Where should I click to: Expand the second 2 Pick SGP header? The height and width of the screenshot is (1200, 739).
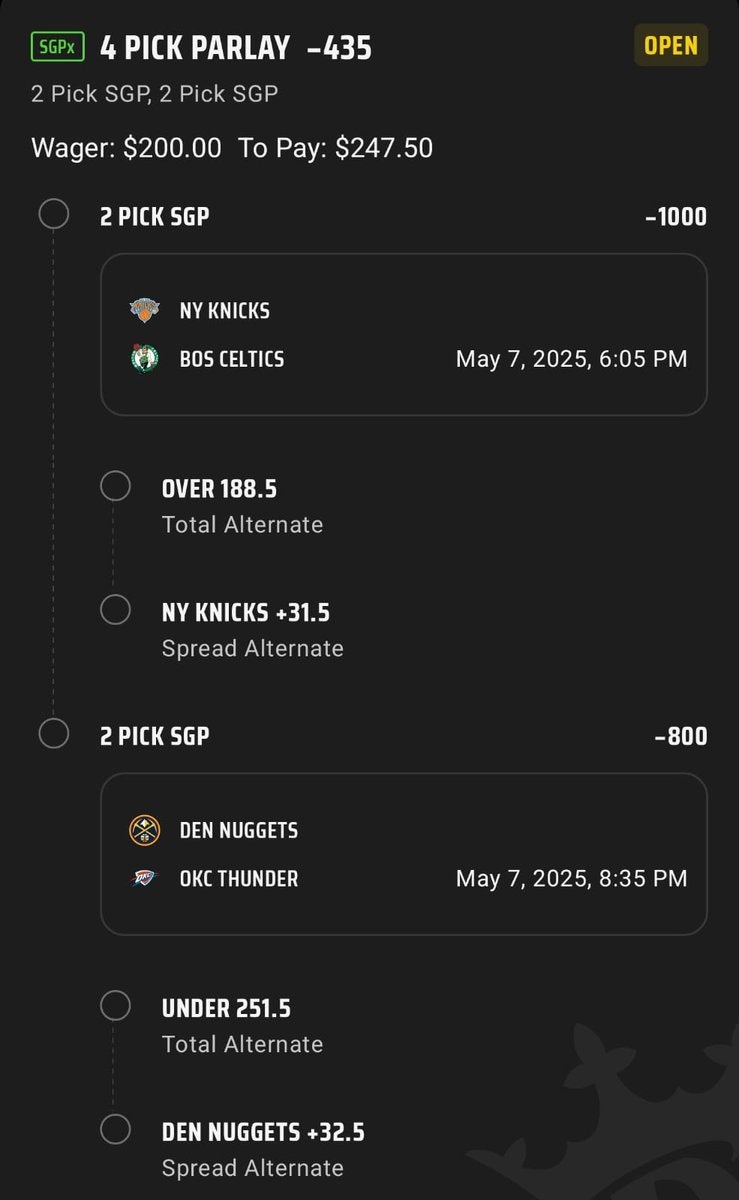point(155,736)
